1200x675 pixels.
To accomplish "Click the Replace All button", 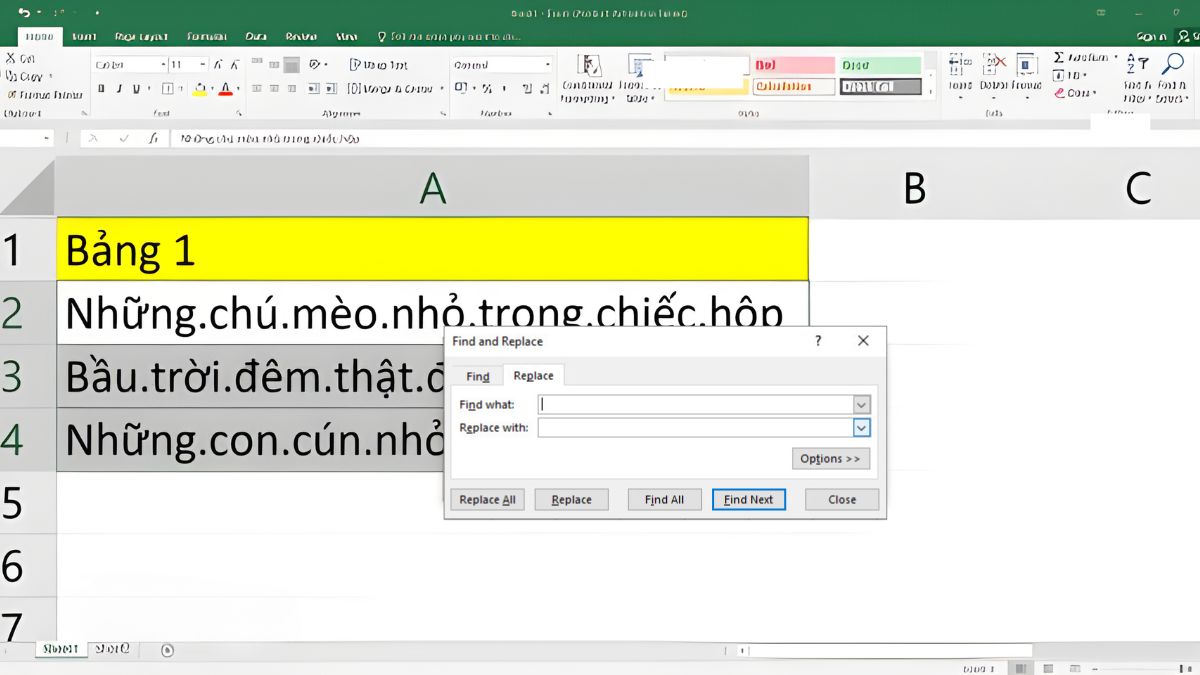I will [x=487, y=499].
